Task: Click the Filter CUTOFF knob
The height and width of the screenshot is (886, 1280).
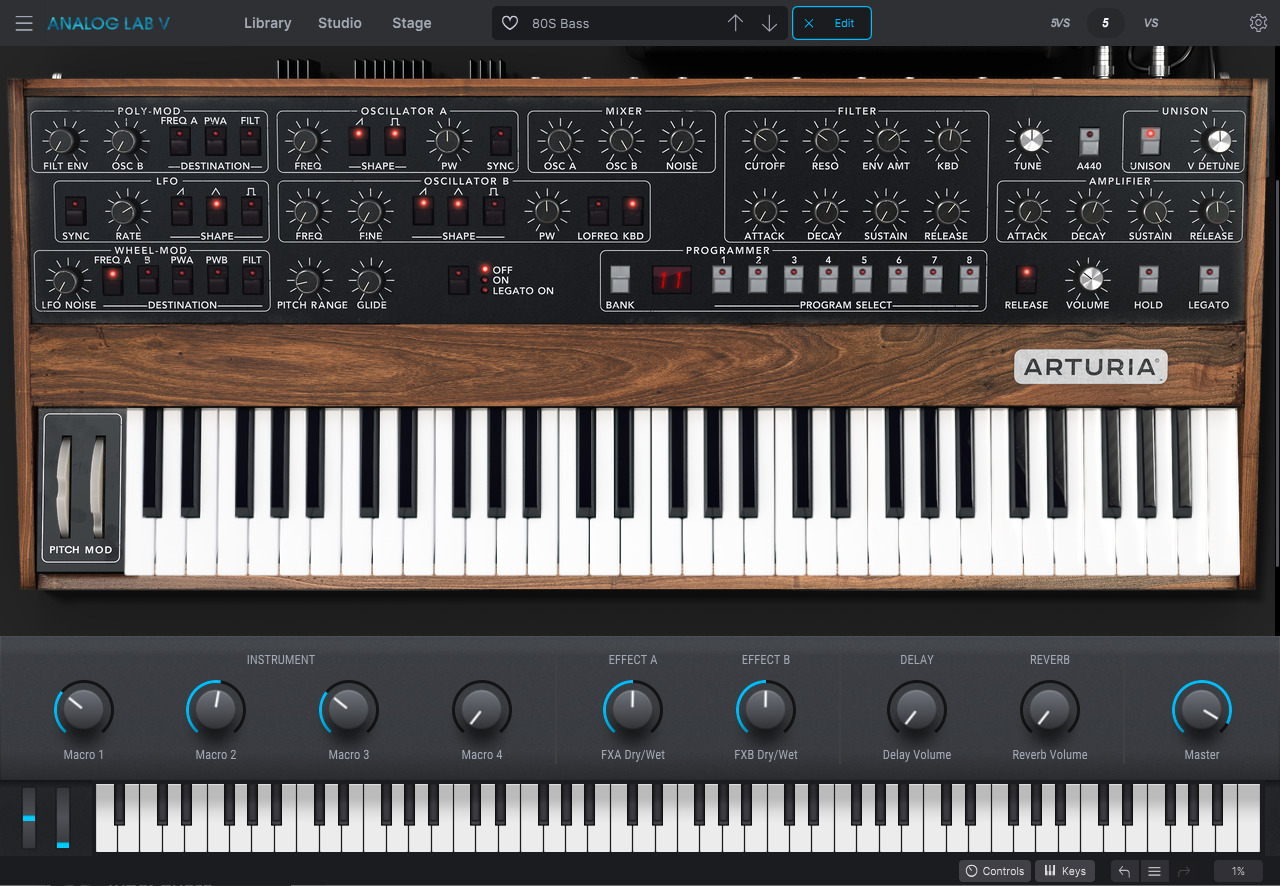Action: coord(765,141)
